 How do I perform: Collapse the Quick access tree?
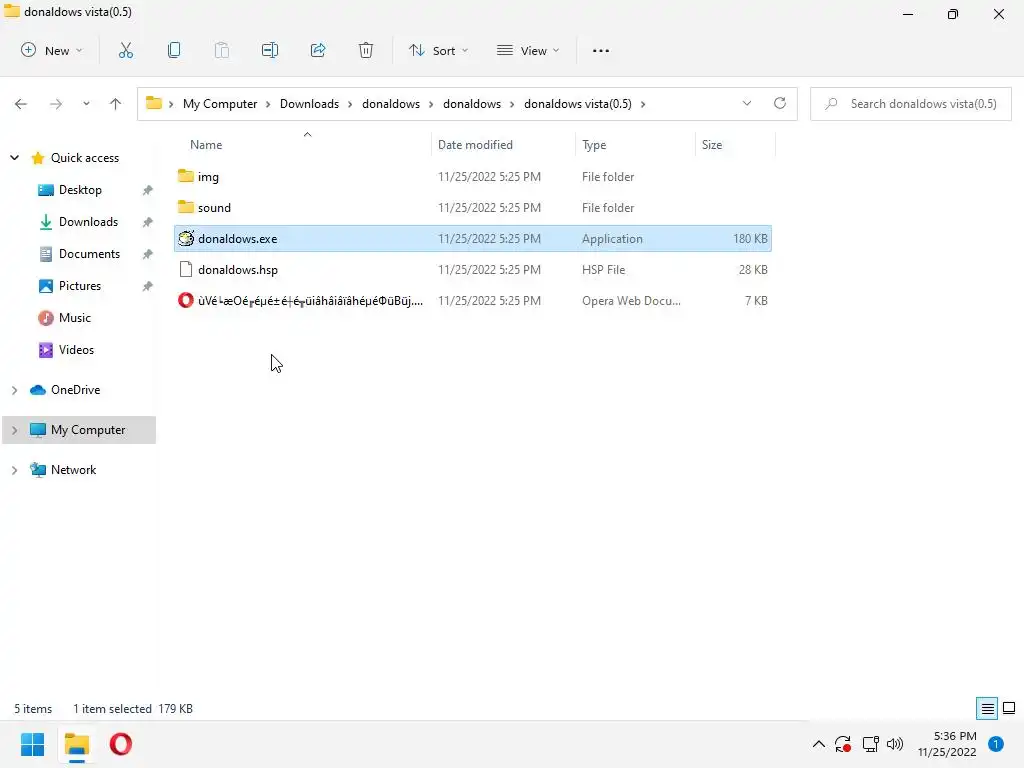coord(14,157)
